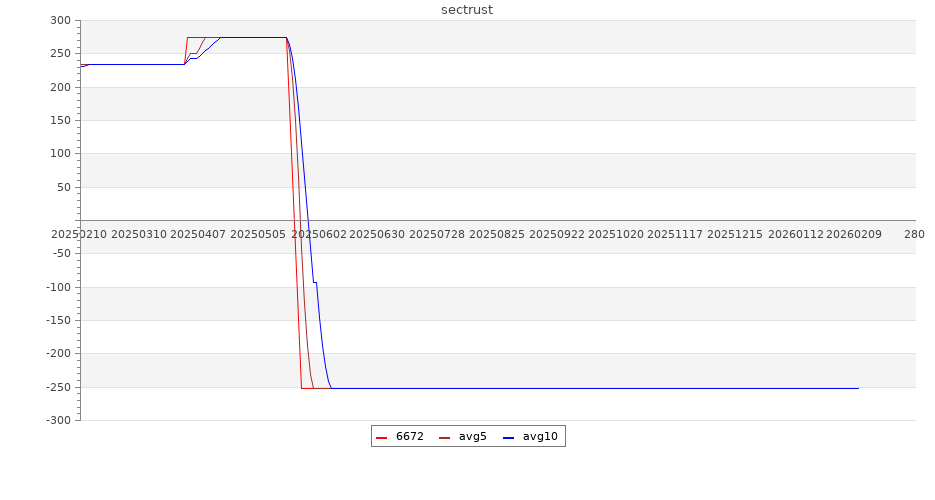Select the -300 y-axis value label
This screenshot has width=935, height=500.
(58, 421)
